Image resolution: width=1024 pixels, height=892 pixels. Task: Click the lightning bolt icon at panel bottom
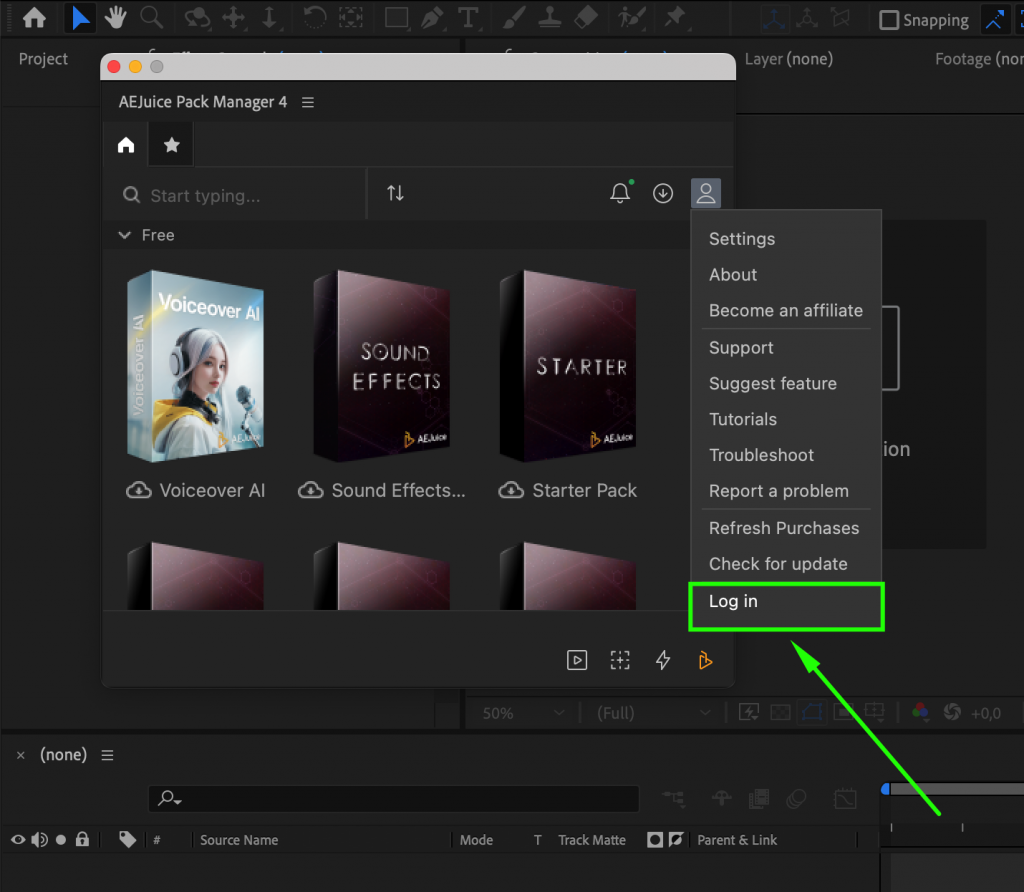663,660
